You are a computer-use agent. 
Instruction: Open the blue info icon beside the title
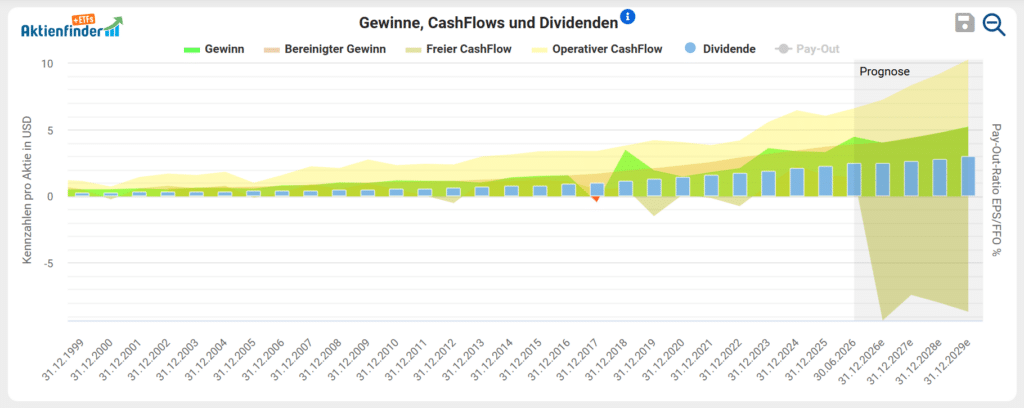coord(628,17)
